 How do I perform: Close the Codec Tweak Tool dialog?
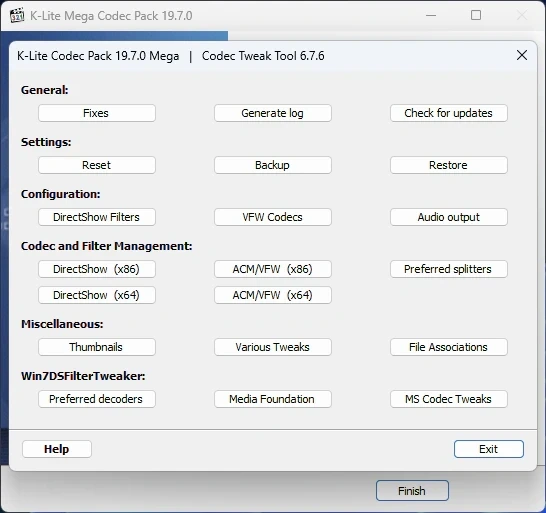pyautogui.click(x=522, y=55)
